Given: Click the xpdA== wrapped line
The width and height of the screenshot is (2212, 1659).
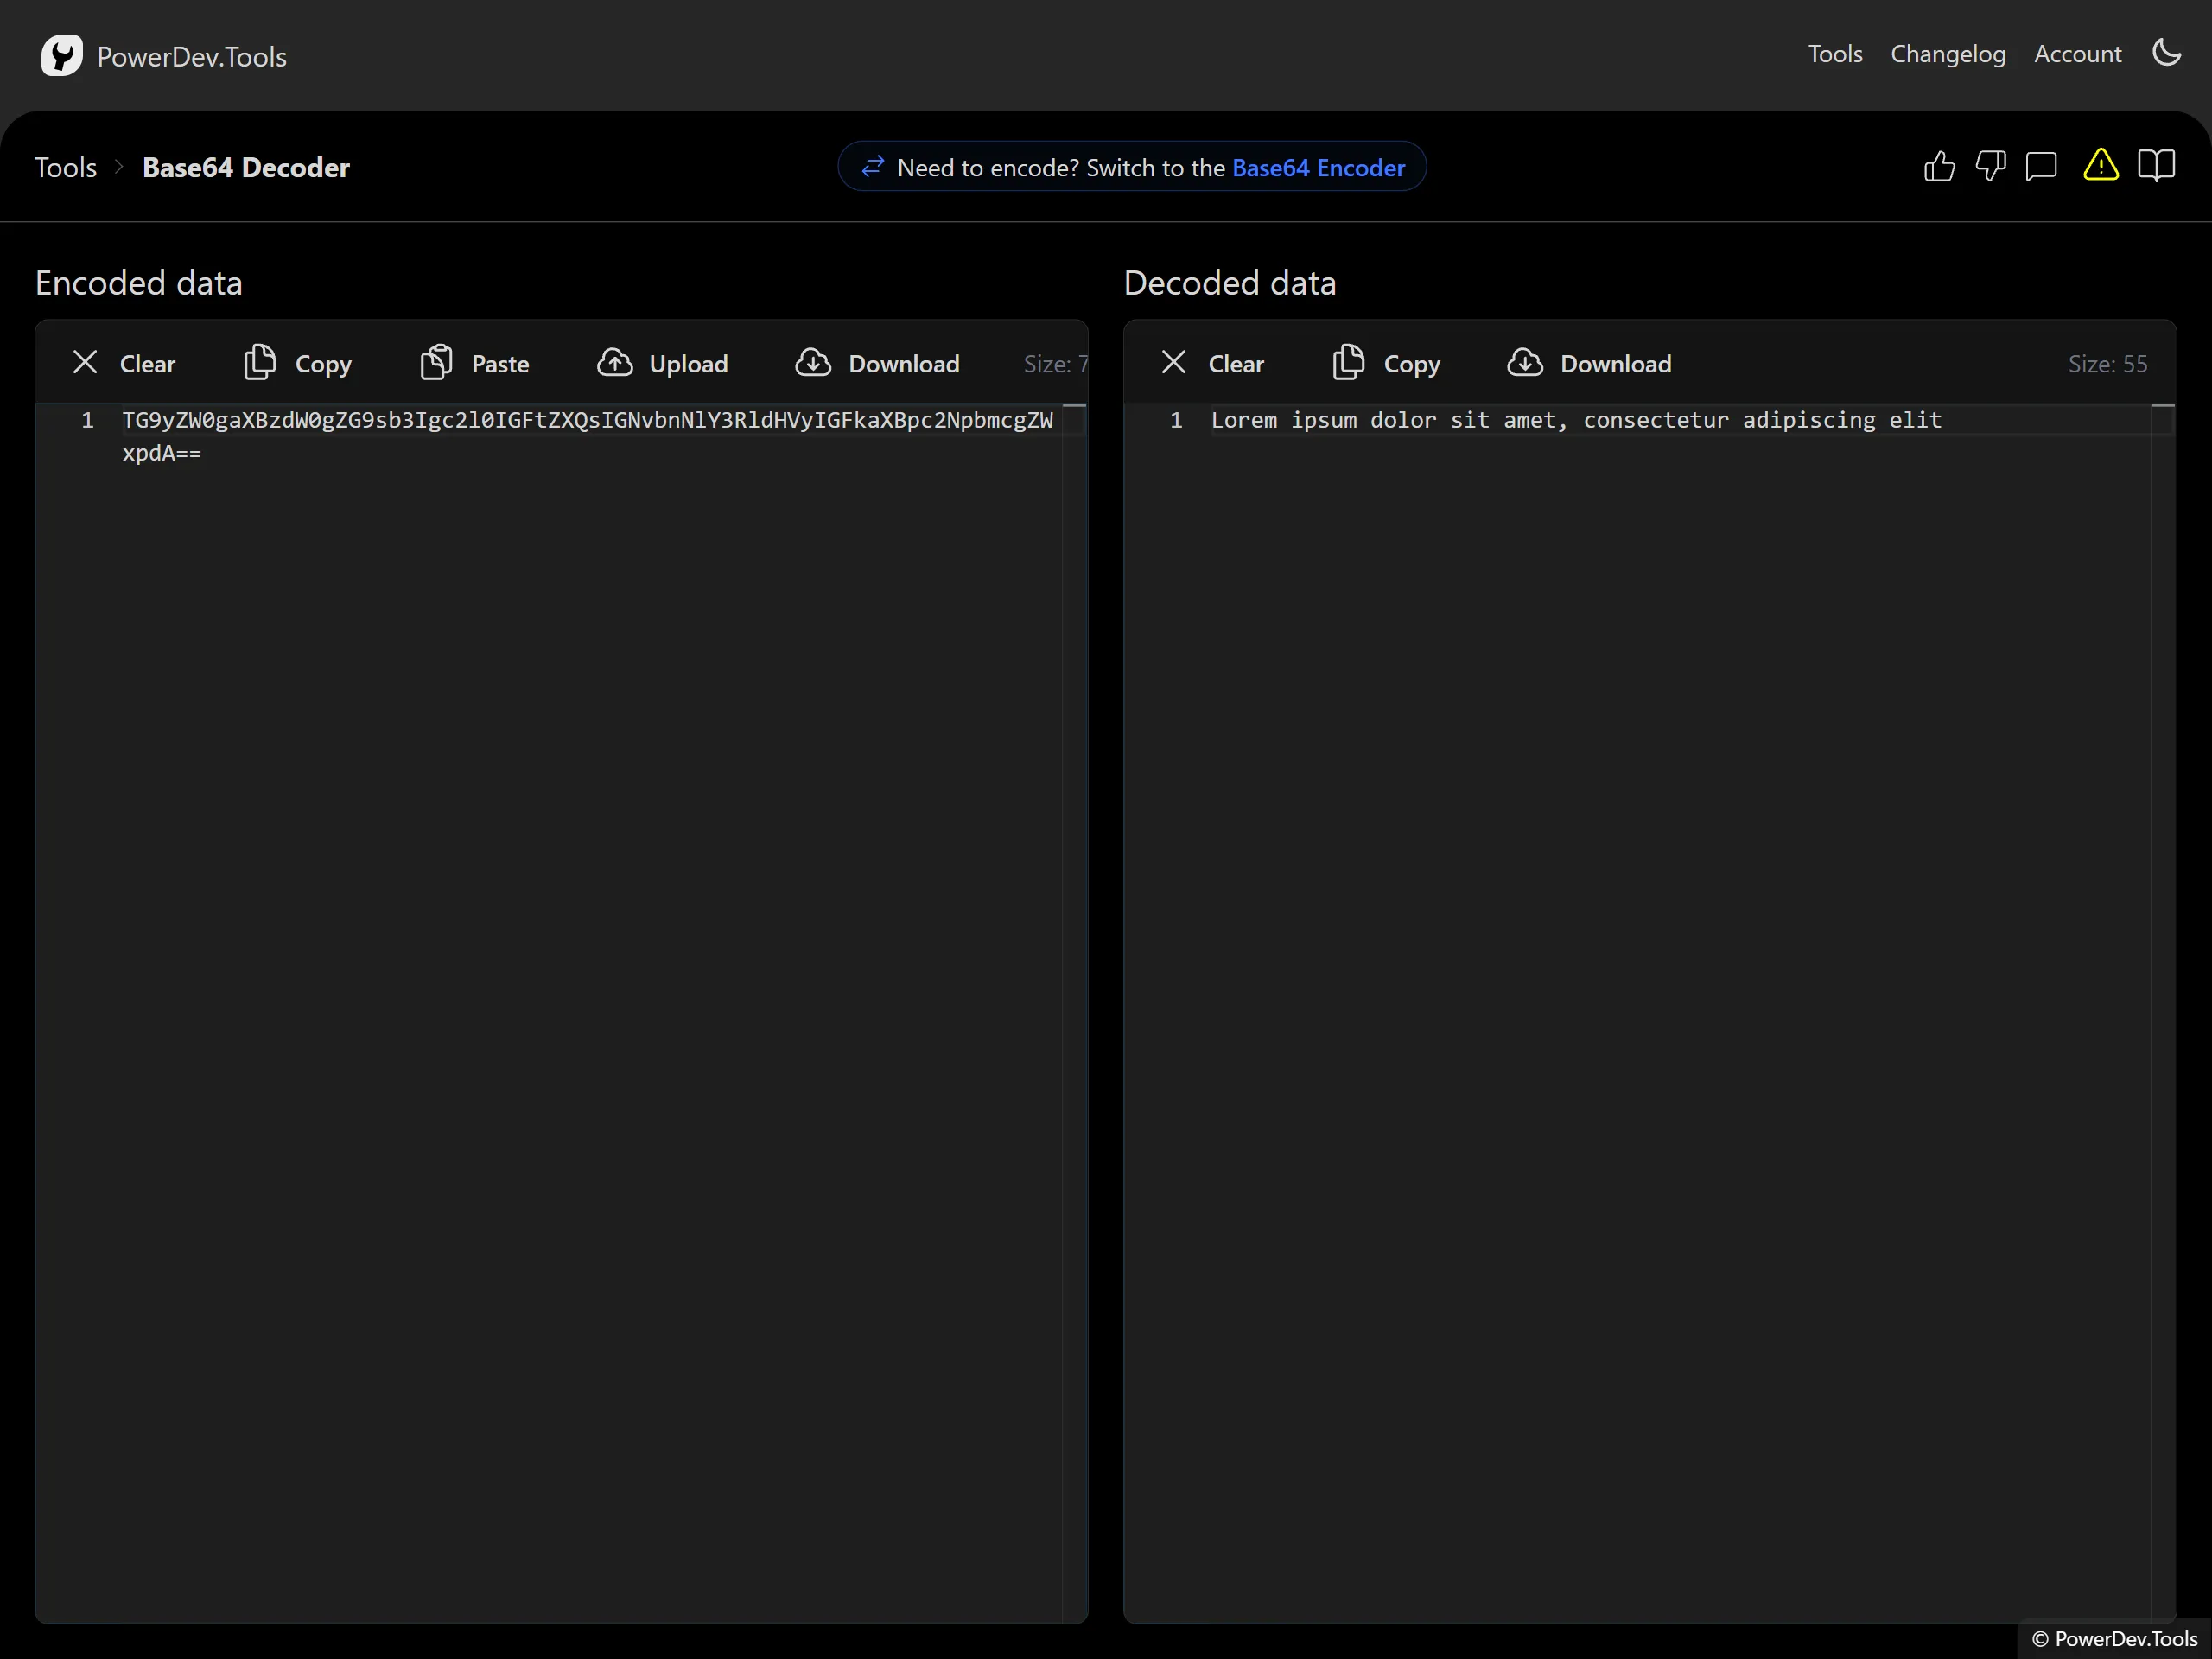Looking at the screenshot, I should click(162, 453).
